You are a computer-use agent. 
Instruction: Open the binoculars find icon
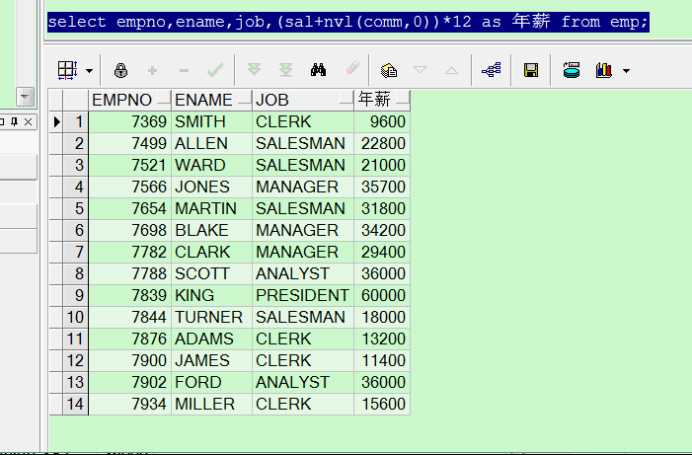tap(318, 70)
